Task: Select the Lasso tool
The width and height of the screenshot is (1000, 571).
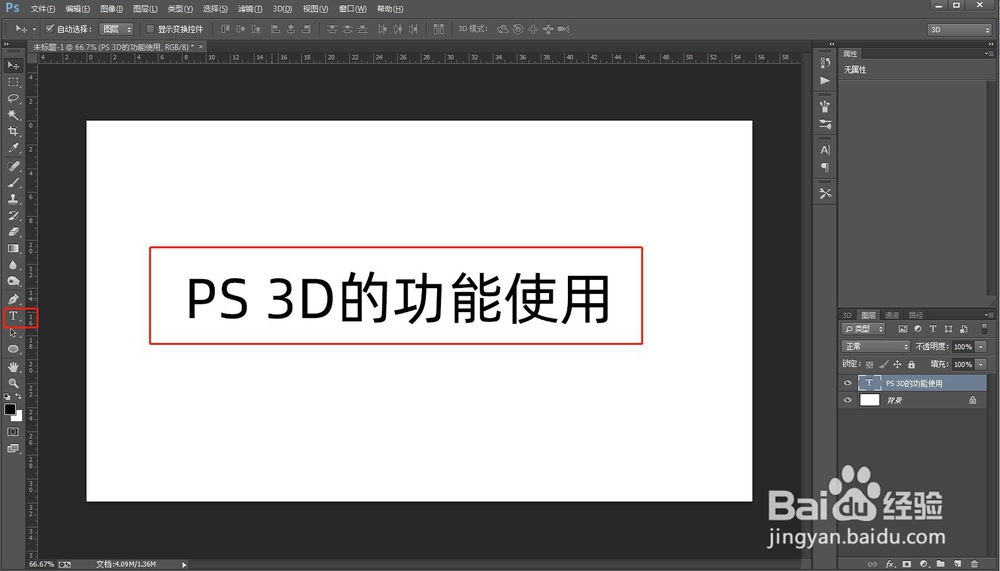Action: click(13, 98)
